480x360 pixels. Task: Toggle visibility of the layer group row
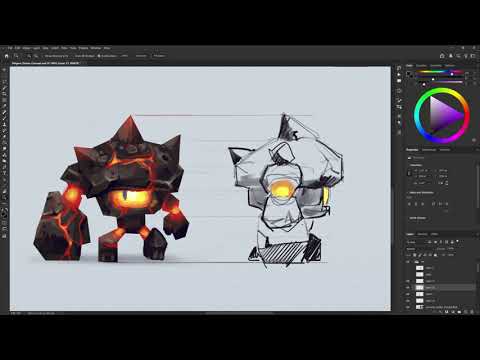click(408, 262)
